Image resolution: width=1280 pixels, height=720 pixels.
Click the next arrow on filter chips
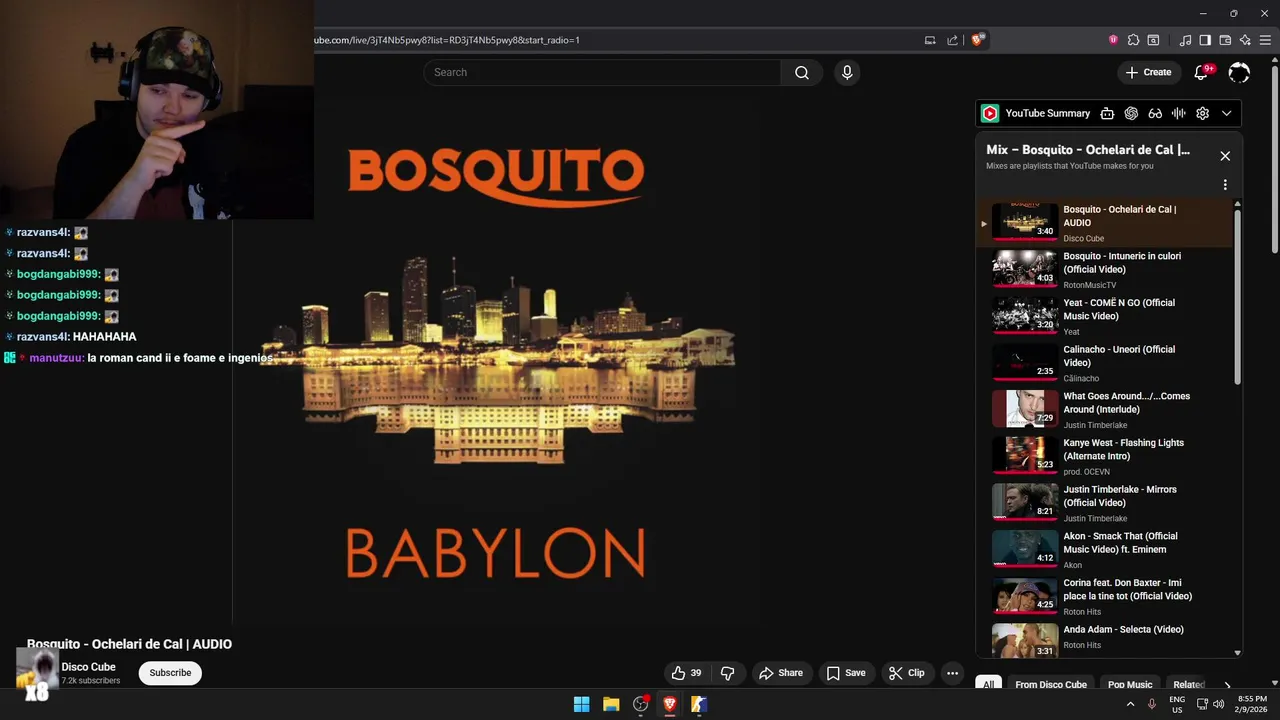[x=1228, y=685]
